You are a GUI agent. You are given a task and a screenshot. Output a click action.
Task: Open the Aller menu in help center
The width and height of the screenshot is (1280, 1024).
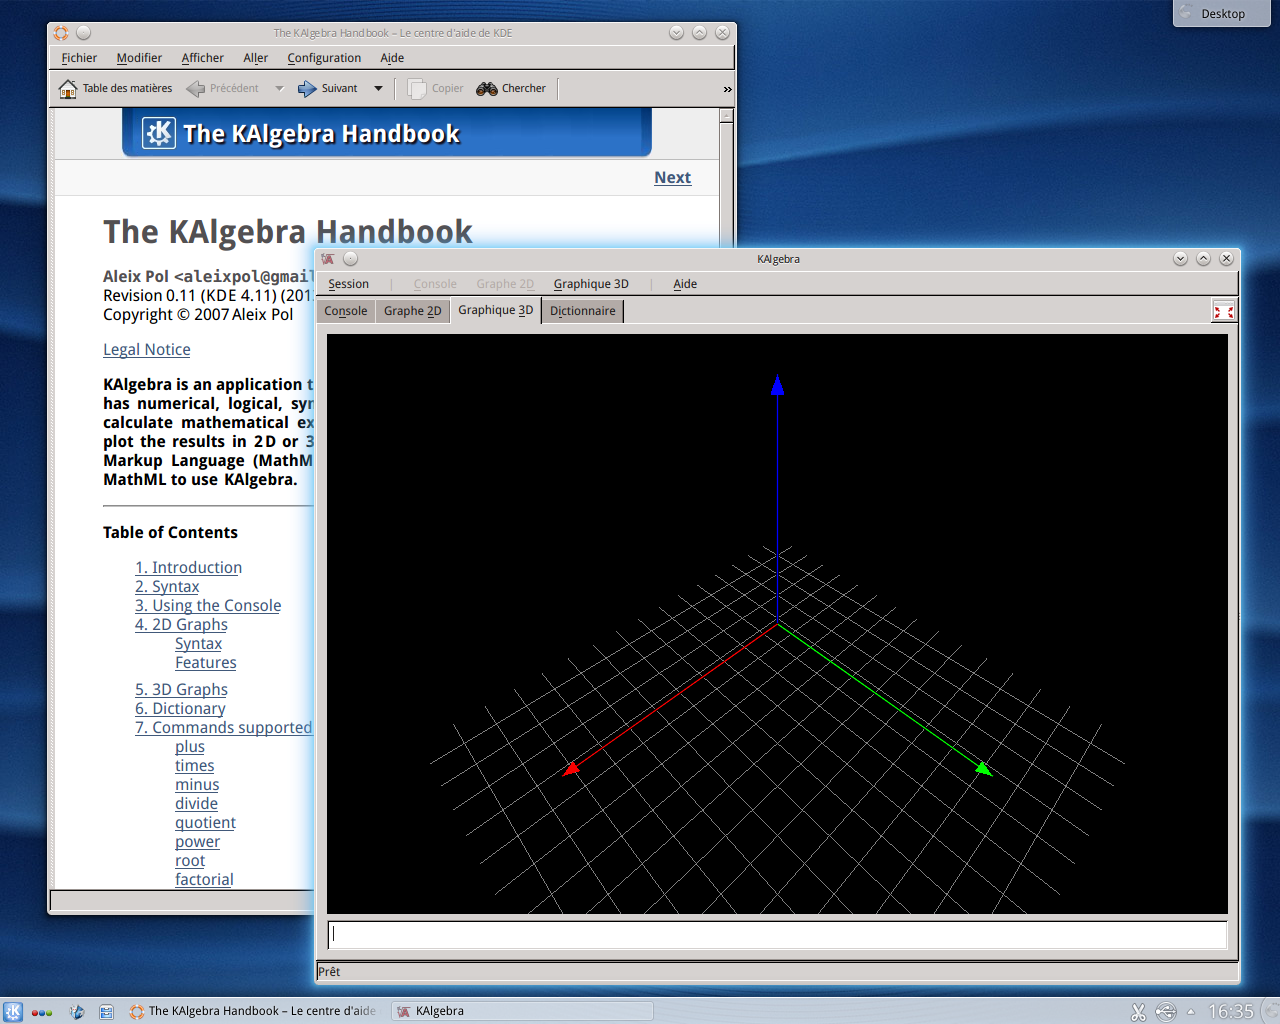pos(256,58)
